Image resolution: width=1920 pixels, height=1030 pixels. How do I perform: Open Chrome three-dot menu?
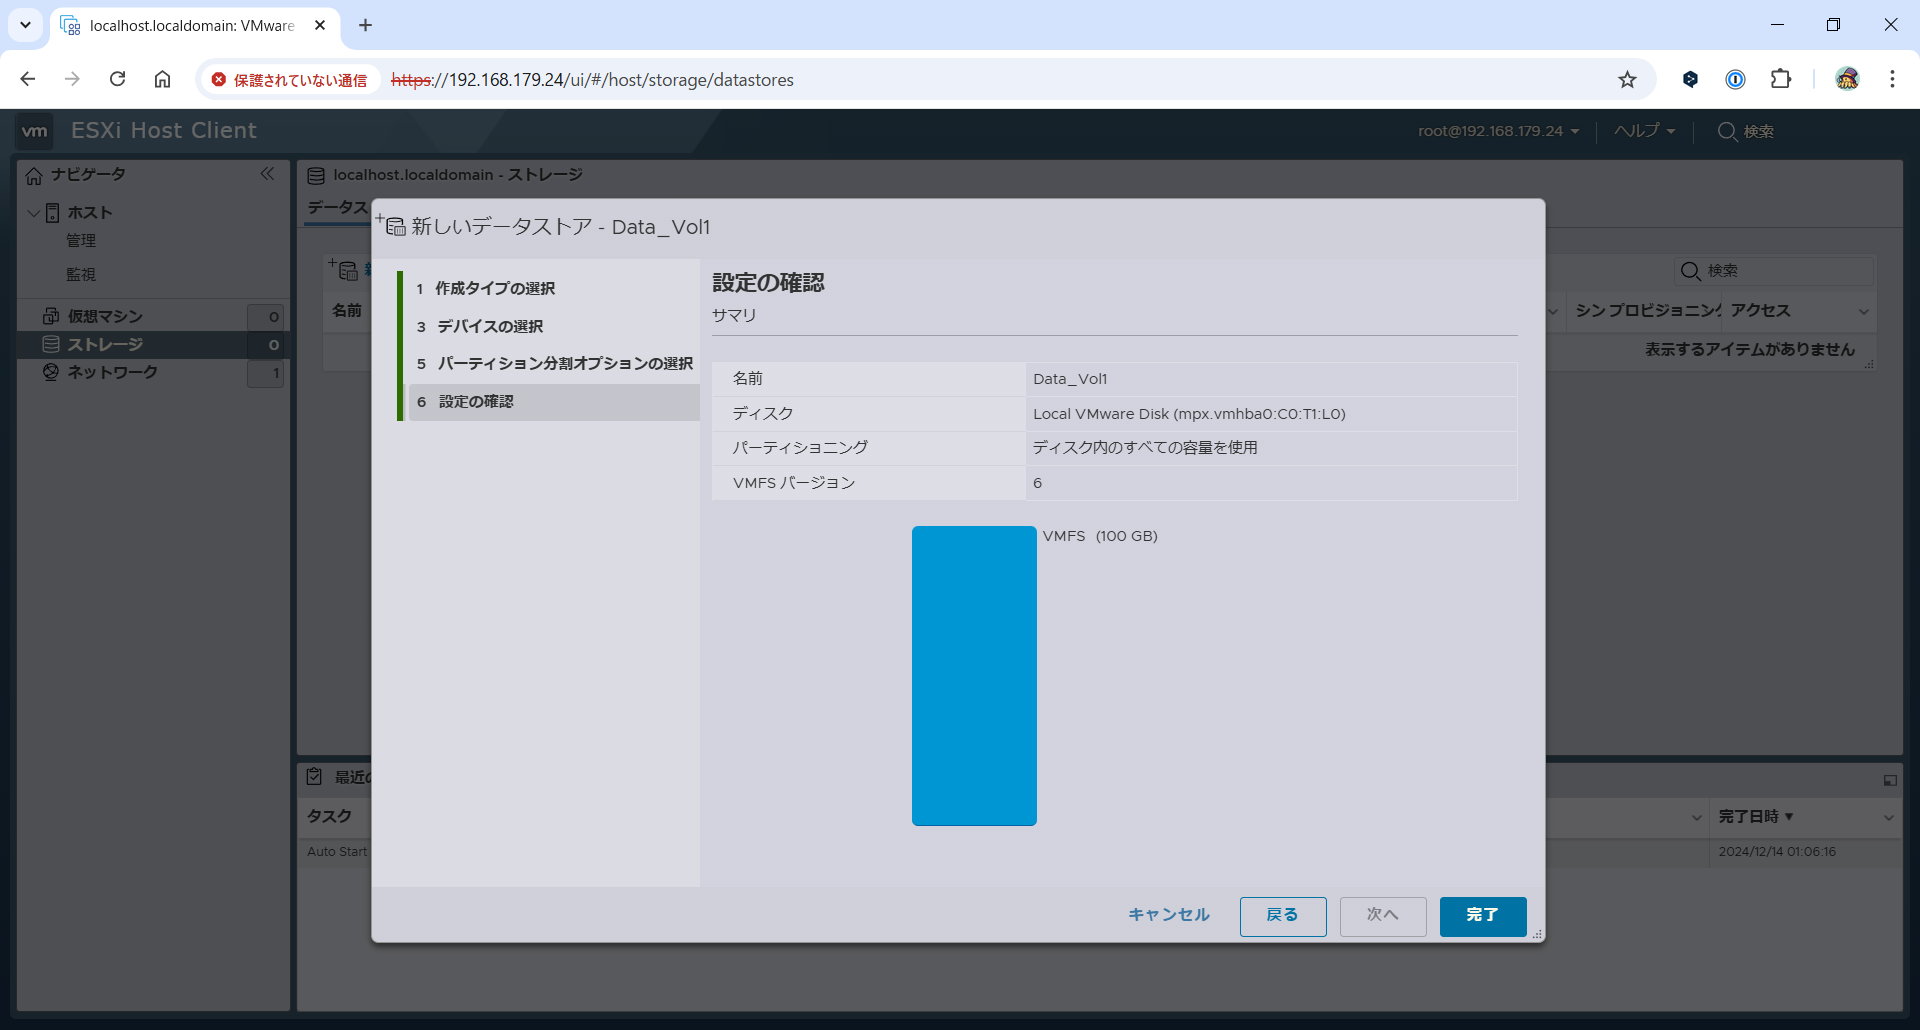click(x=1892, y=79)
